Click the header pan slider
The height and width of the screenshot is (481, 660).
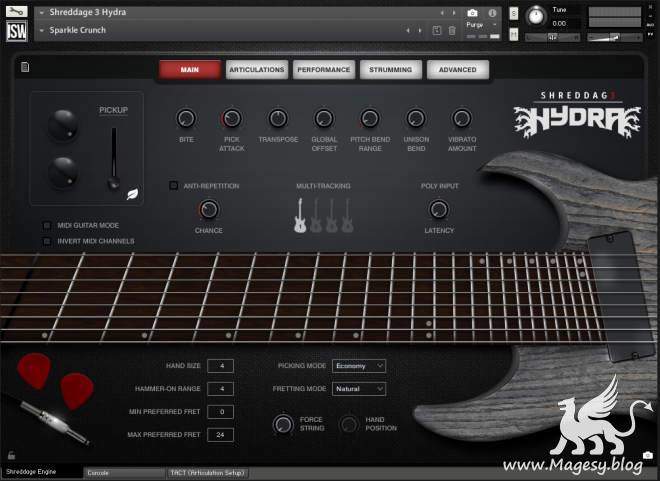(552, 38)
